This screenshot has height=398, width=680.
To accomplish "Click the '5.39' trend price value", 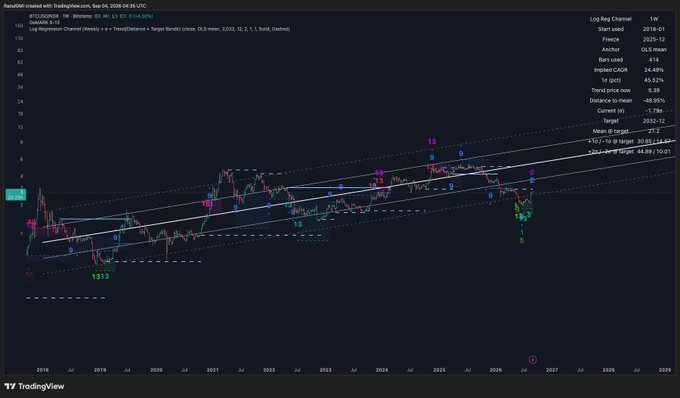I will (654, 91).
